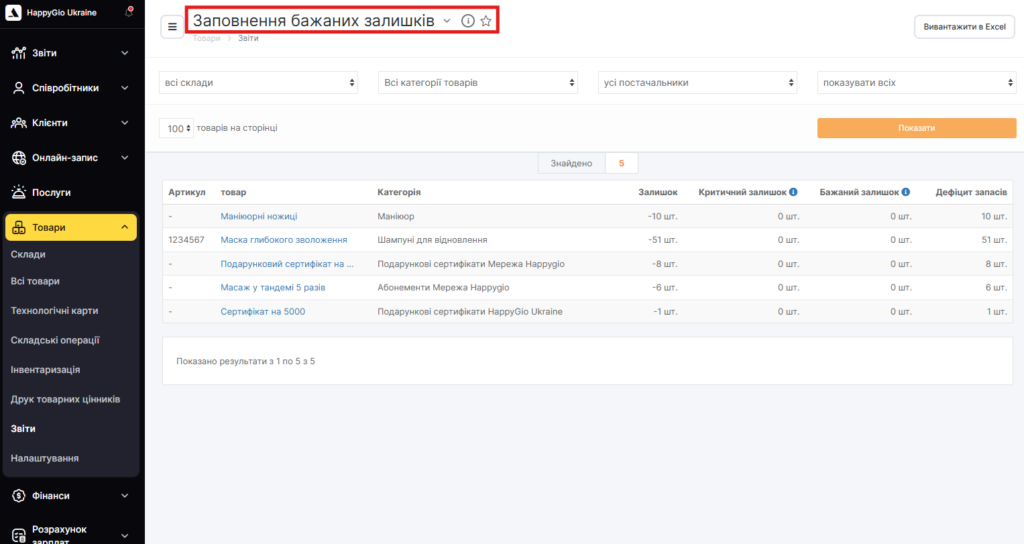Viewport: 1024px width, 544px height.
Task: Mark report as favorite with star icon
Action: coord(486,21)
